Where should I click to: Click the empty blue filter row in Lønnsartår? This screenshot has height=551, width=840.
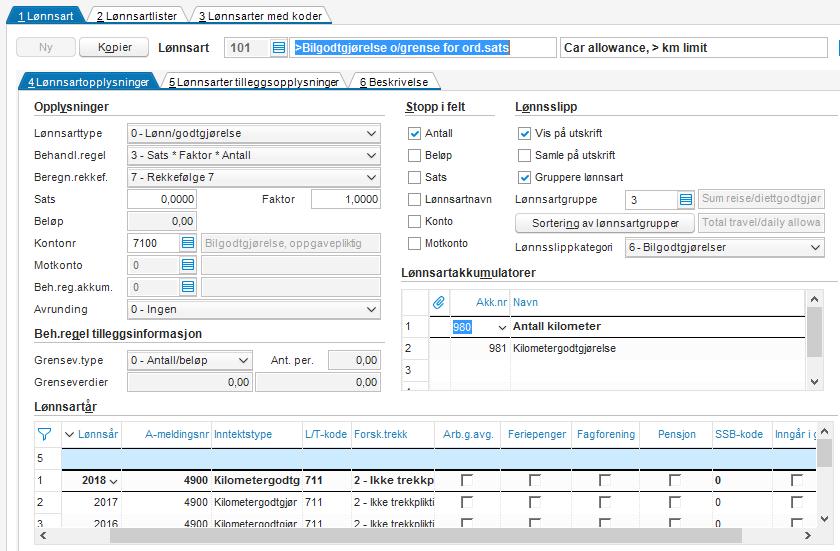439,459
